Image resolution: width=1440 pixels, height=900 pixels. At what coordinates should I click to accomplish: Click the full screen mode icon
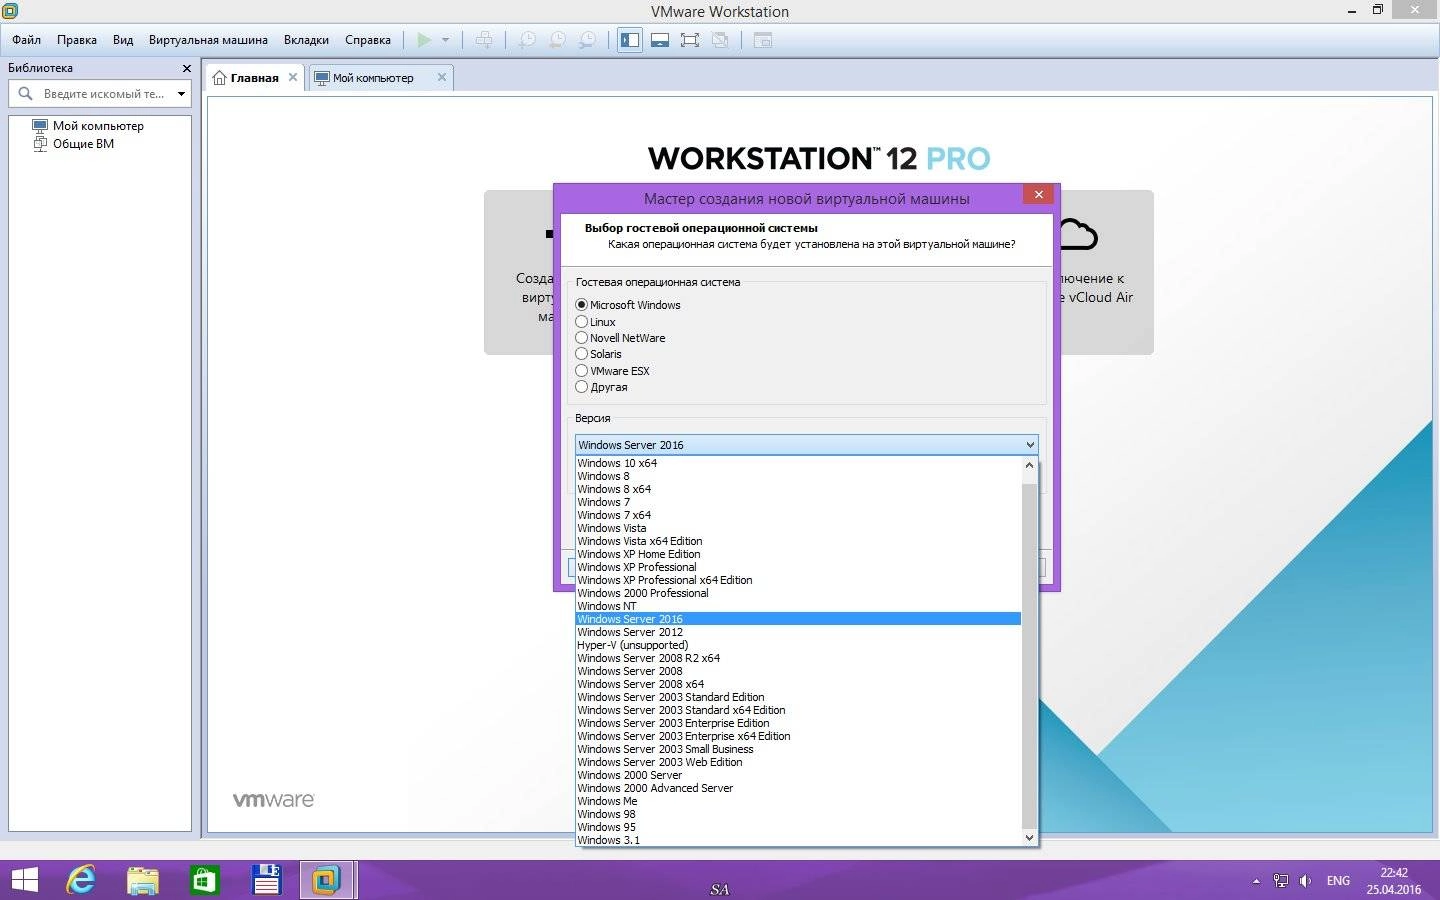(x=690, y=40)
